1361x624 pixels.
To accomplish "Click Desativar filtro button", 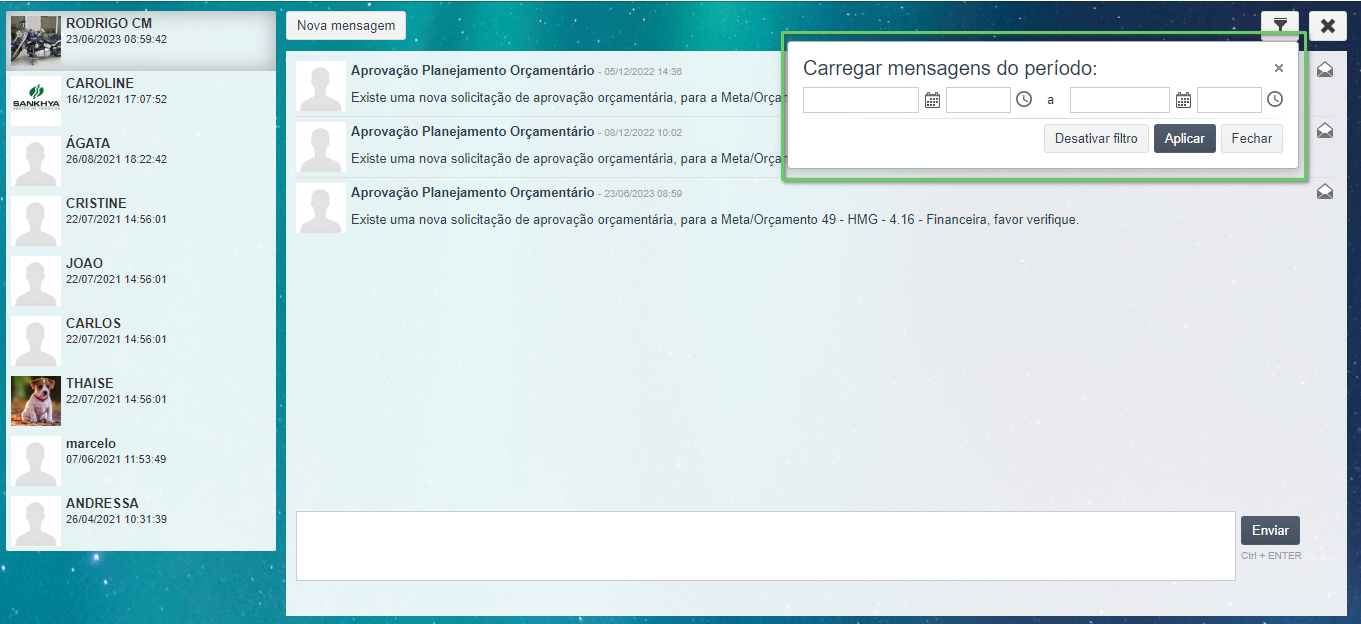I will 1096,138.
